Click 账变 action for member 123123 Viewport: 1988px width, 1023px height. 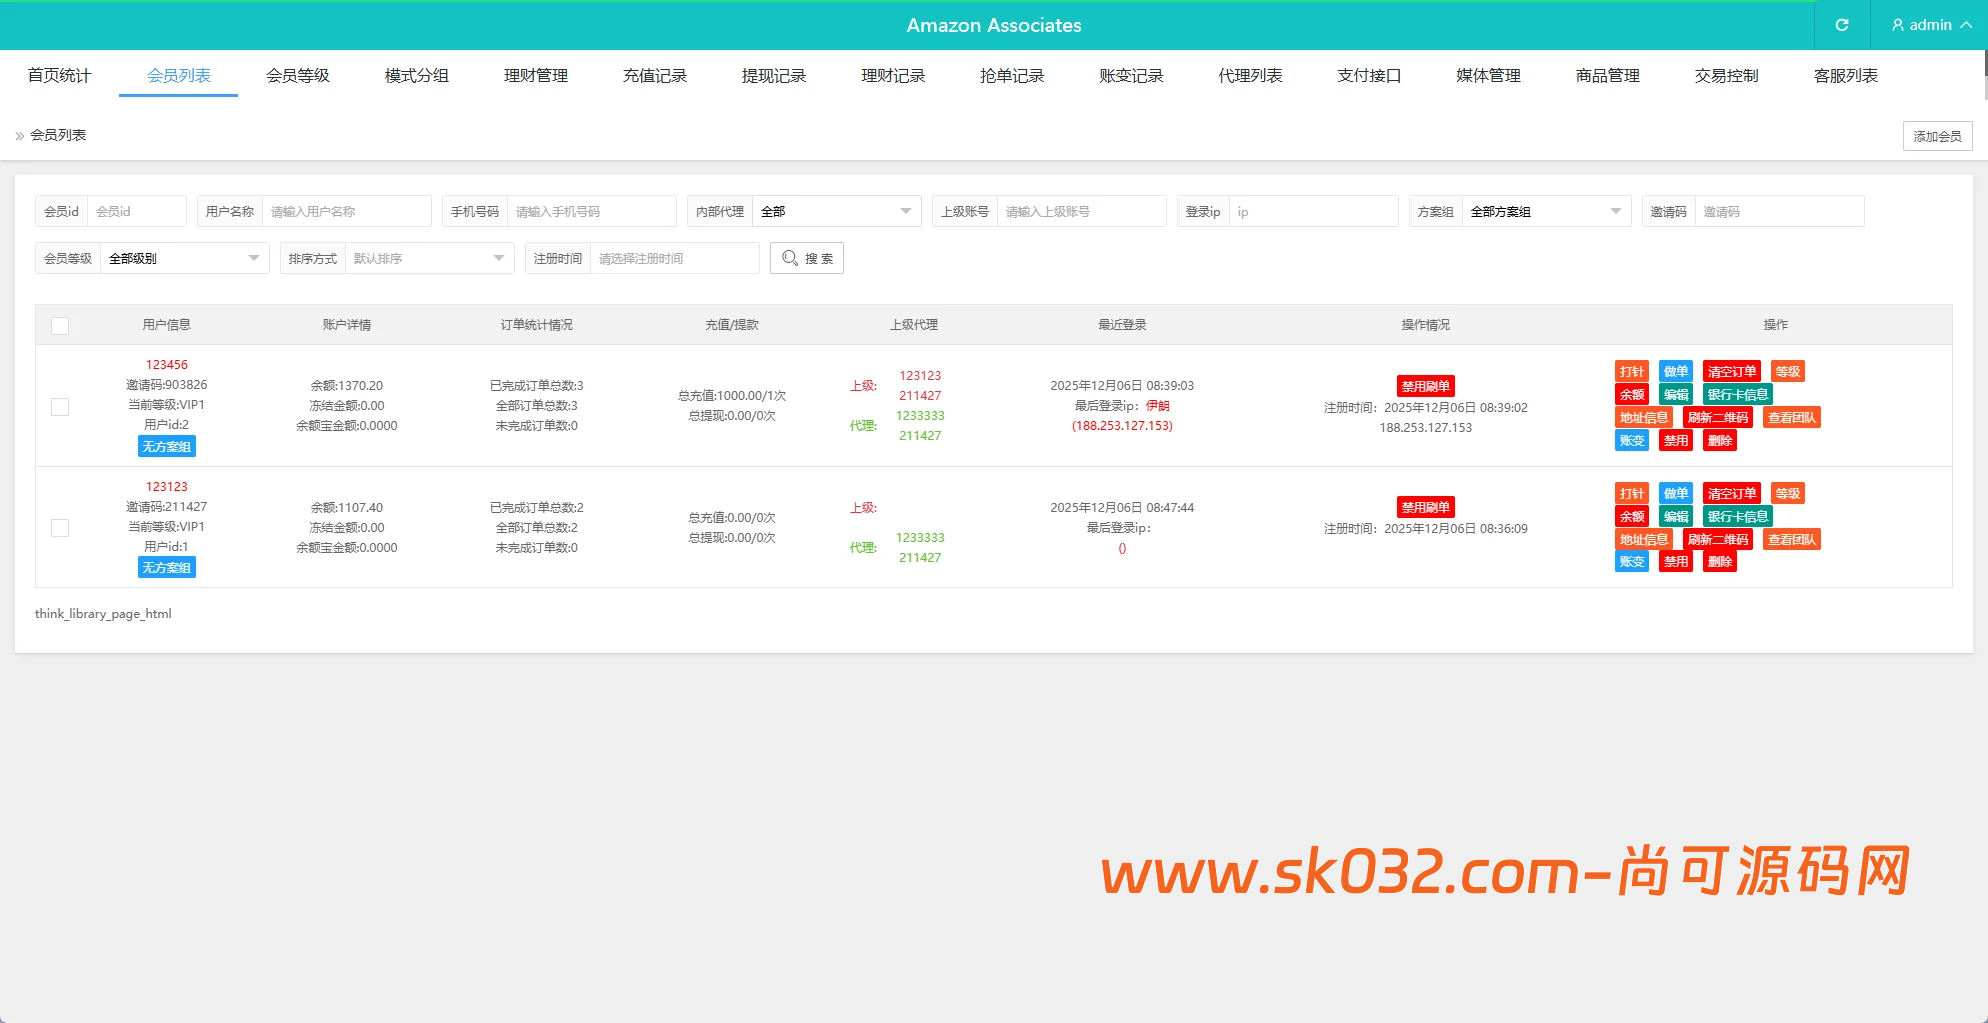tap(1631, 561)
